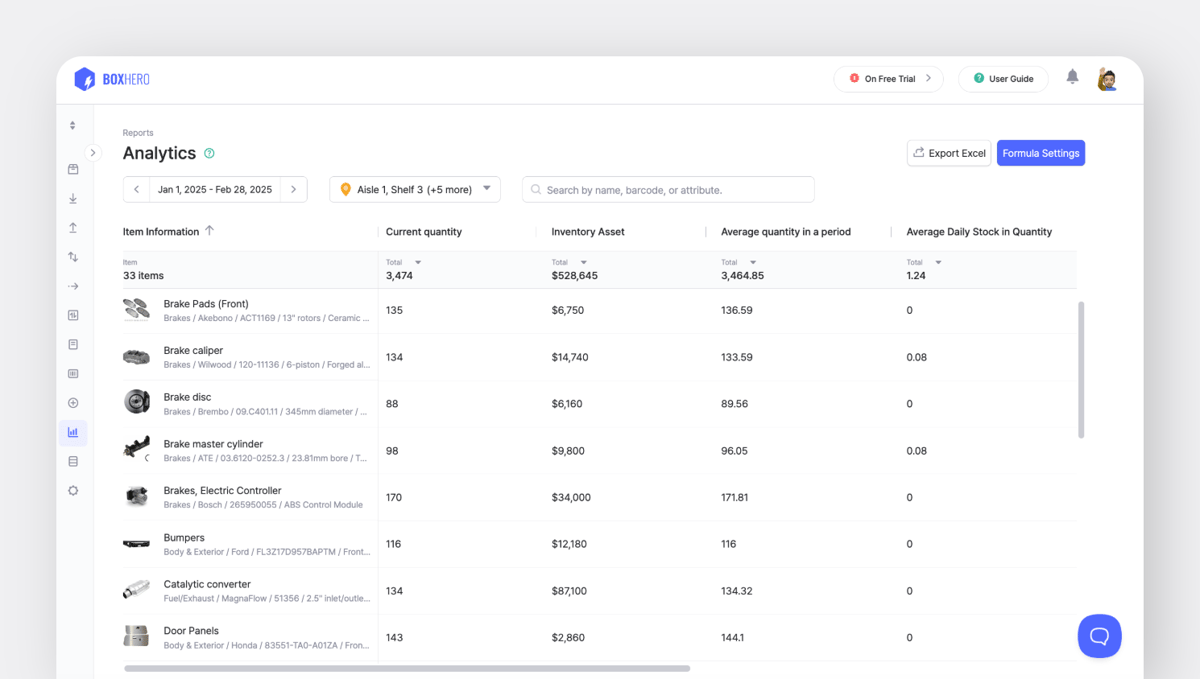Go to the next date range
The height and width of the screenshot is (679, 1200).
[x=293, y=189]
